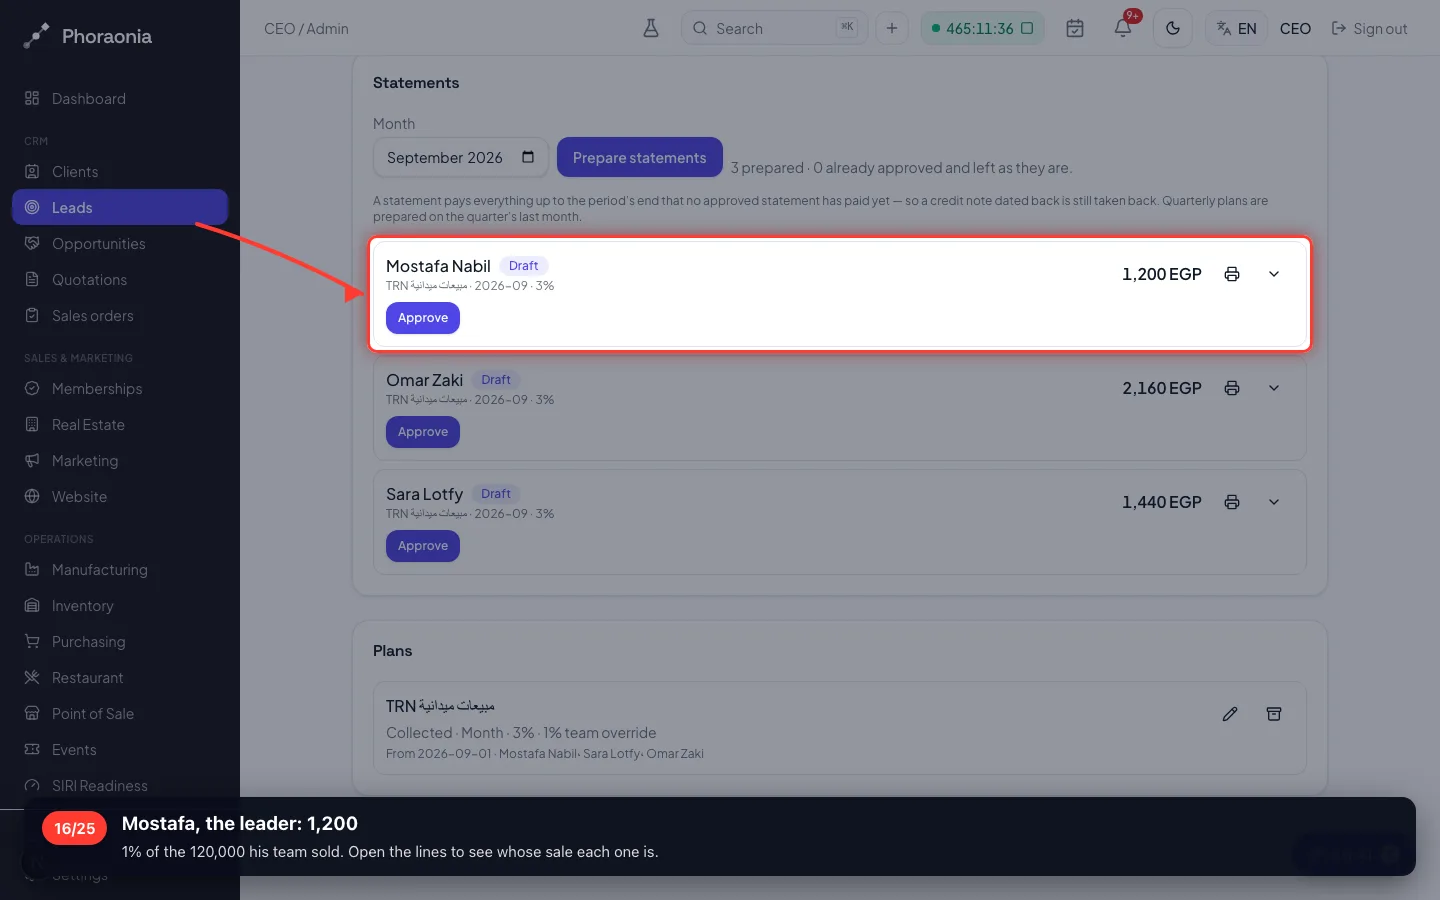Image resolution: width=1440 pixels, height=900 pixels.
Task: Open Events module
Action: coord(120,749)
